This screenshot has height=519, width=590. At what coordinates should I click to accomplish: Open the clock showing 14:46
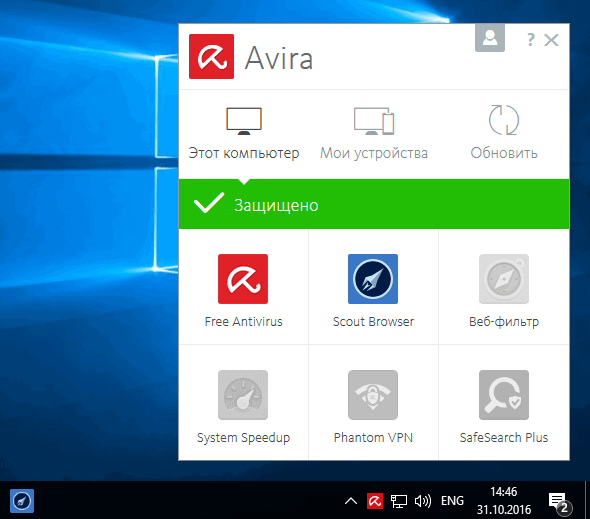(504, 501)
